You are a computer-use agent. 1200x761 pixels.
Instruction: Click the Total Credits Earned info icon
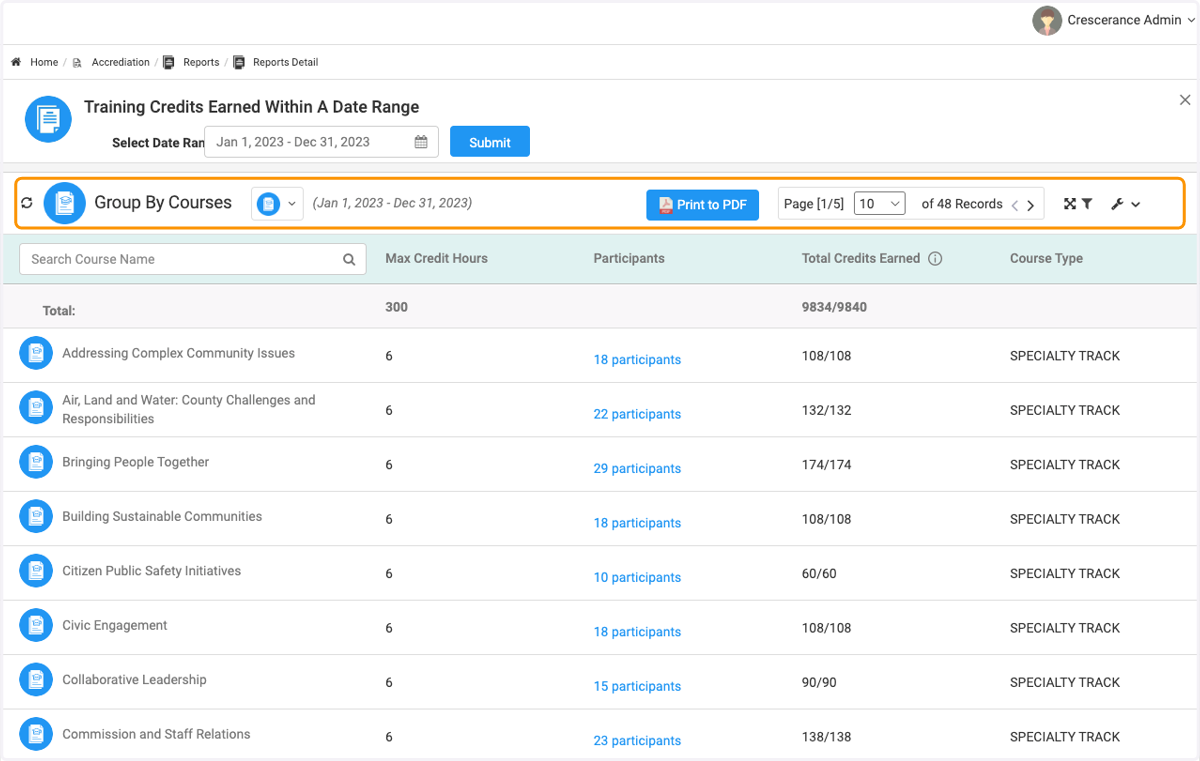(x=935, y=259)
